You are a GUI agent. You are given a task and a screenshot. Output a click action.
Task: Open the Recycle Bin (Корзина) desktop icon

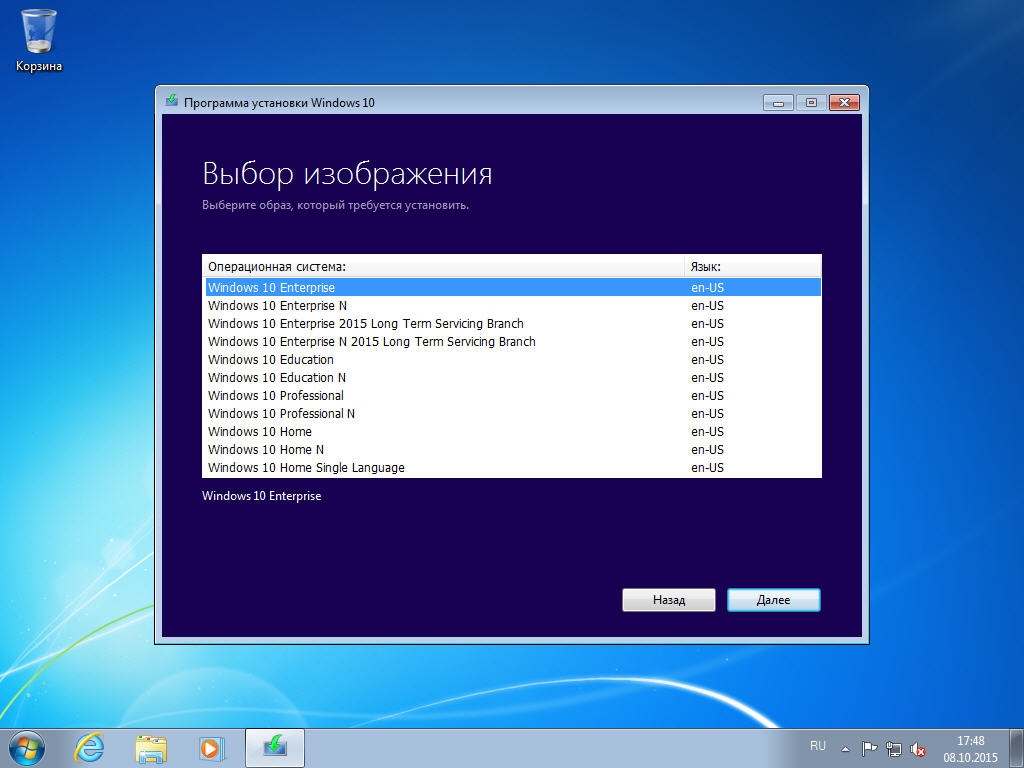pyautogui.click(x=39, y=40)
